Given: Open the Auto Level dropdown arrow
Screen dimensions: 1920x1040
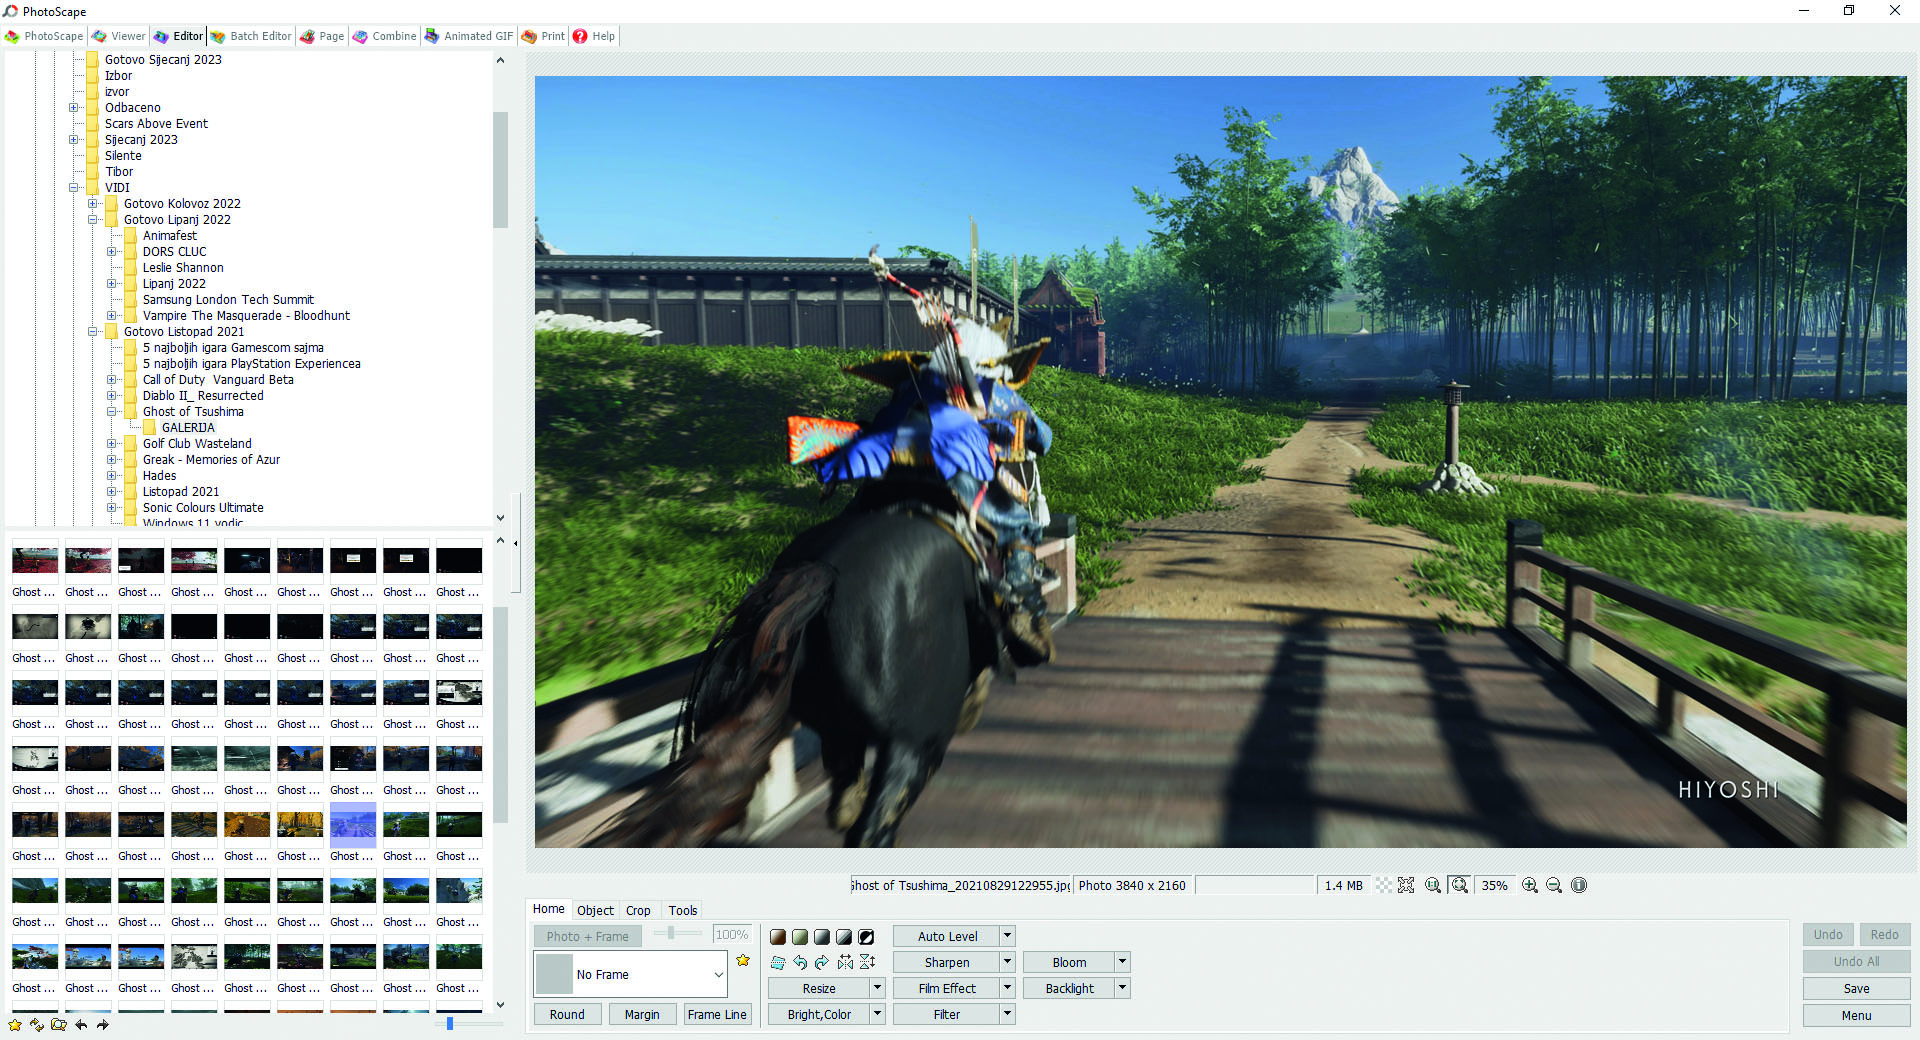Looking at the screenshot, I should tap(1008, 936).
